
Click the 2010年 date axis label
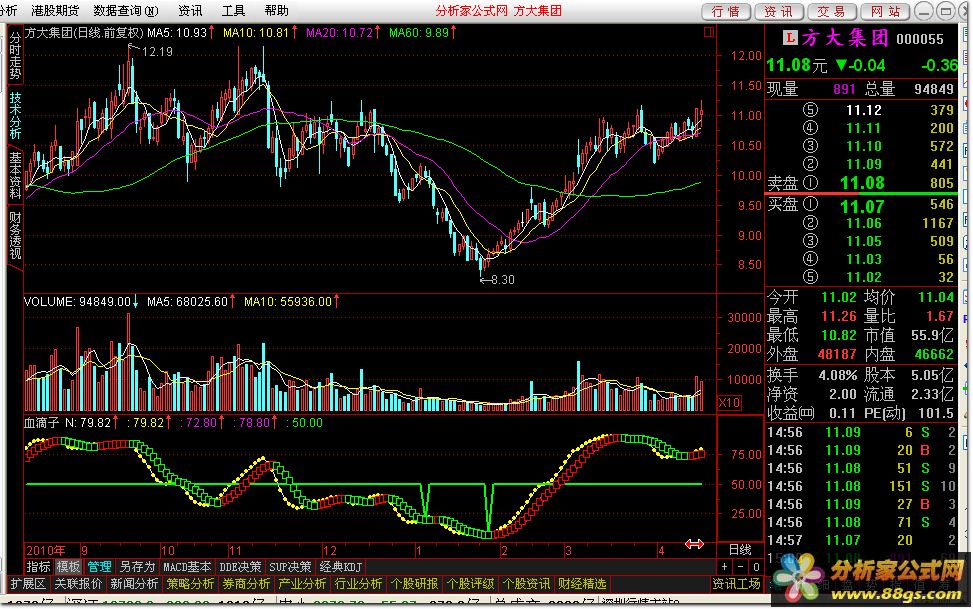point(46,551)
